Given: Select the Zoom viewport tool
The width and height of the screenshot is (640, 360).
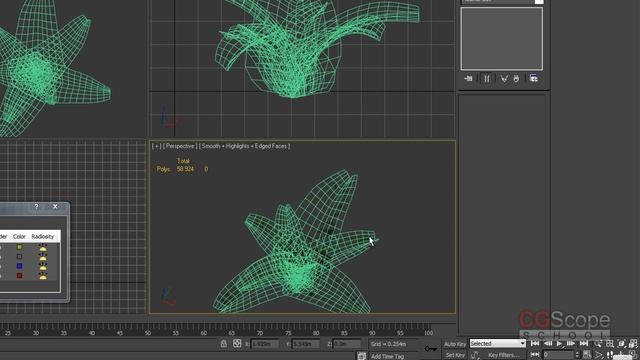Looking at the screenshot, I should coord(598,344).
